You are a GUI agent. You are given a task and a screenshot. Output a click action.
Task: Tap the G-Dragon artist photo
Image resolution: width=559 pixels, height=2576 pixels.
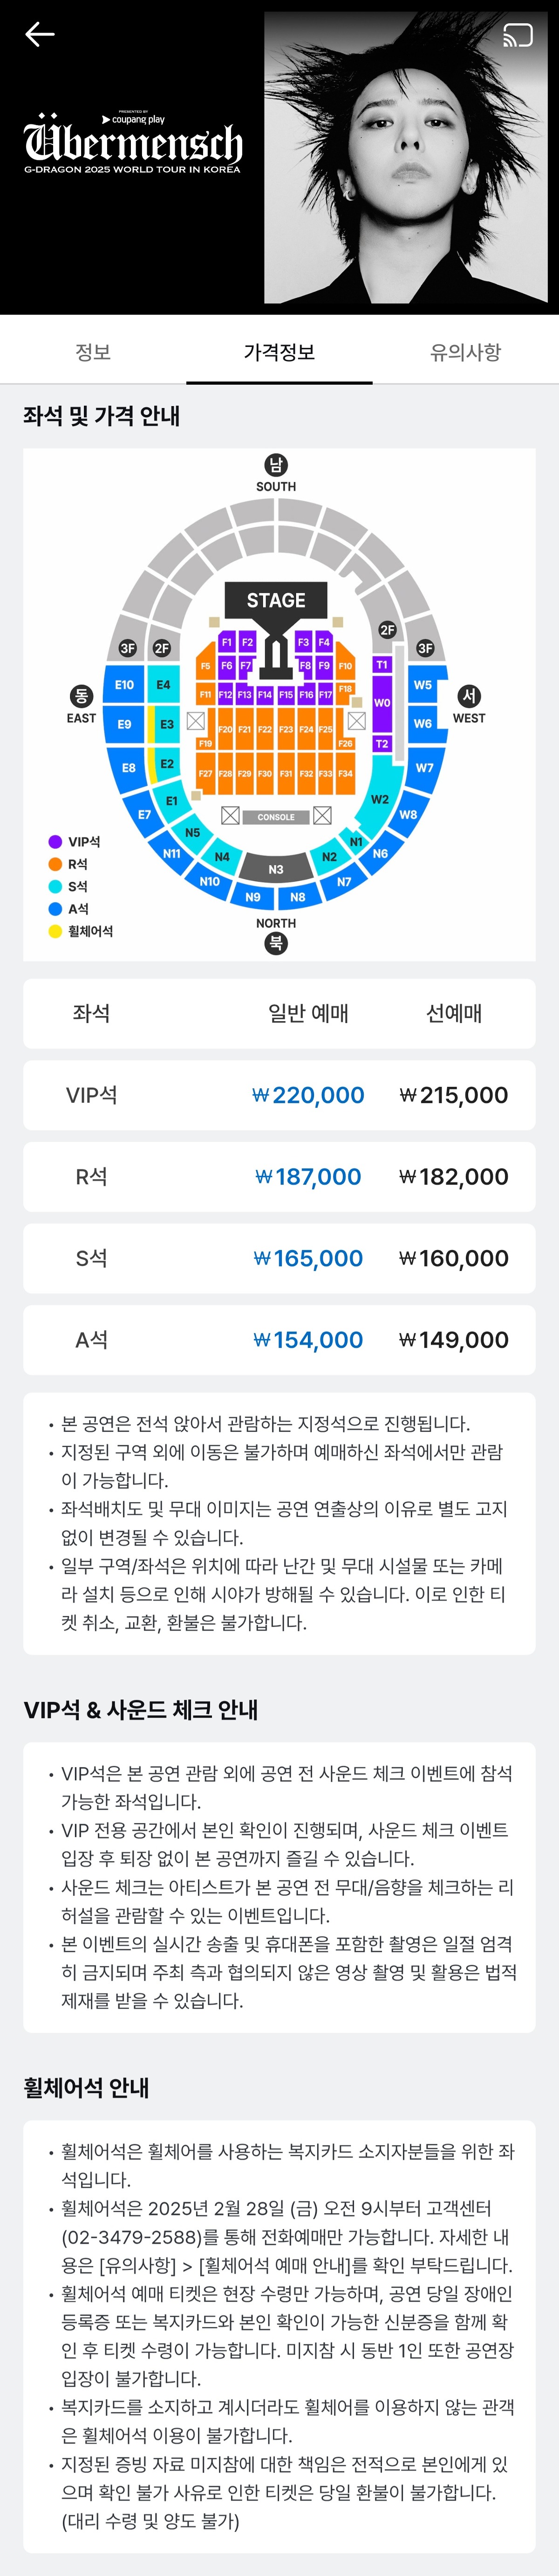[410, 157]
